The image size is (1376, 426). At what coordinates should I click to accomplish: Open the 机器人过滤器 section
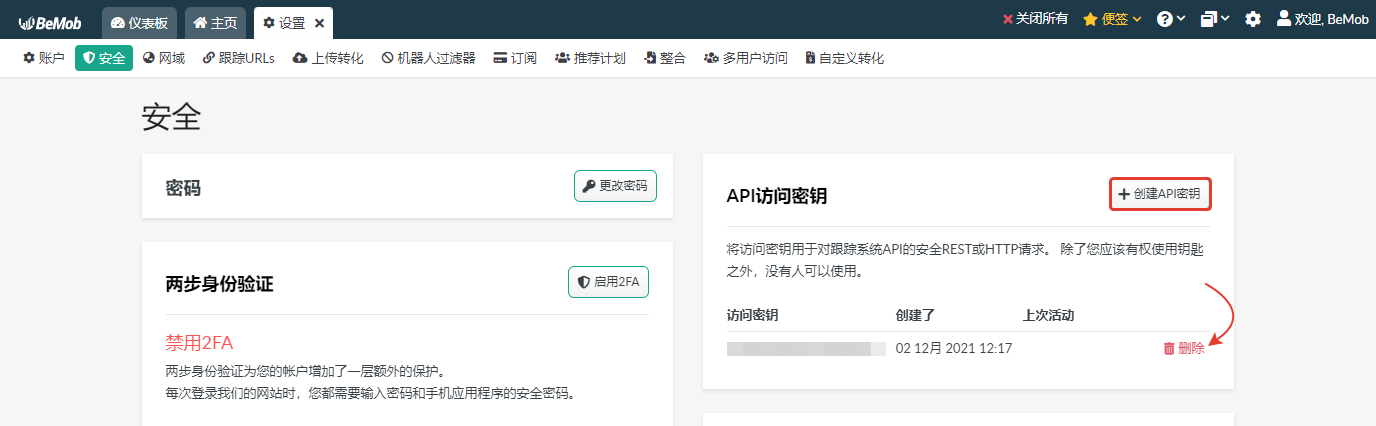click(x=428, y=58)
